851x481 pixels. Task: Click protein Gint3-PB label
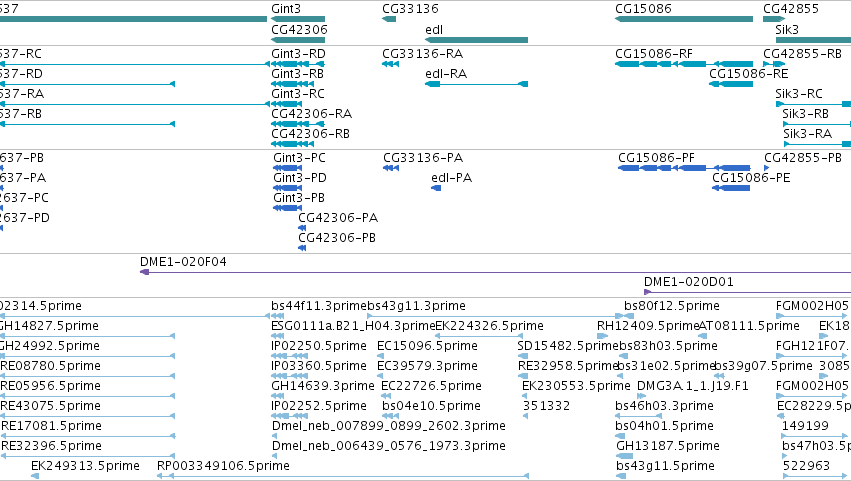pos(299,198)
